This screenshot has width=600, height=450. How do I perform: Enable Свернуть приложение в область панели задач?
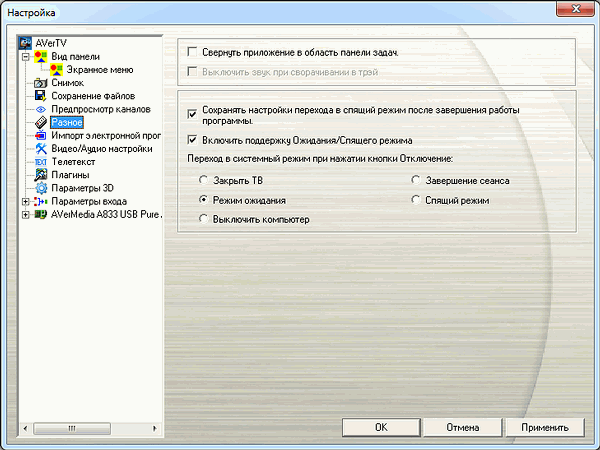point(192,52)
